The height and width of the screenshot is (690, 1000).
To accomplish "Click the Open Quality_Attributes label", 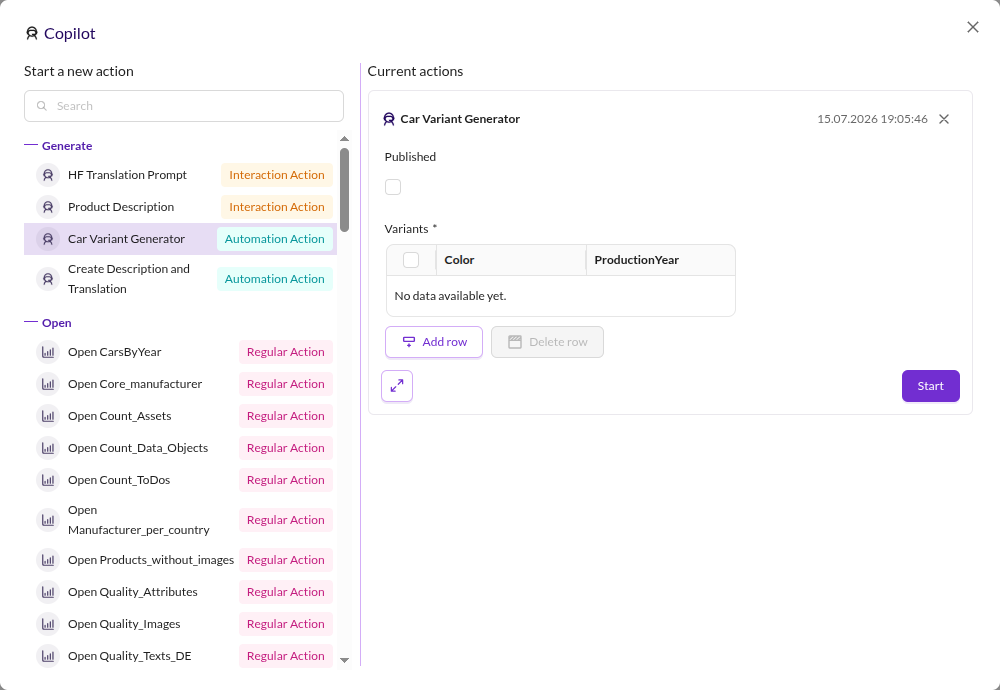I will (133, 592).
